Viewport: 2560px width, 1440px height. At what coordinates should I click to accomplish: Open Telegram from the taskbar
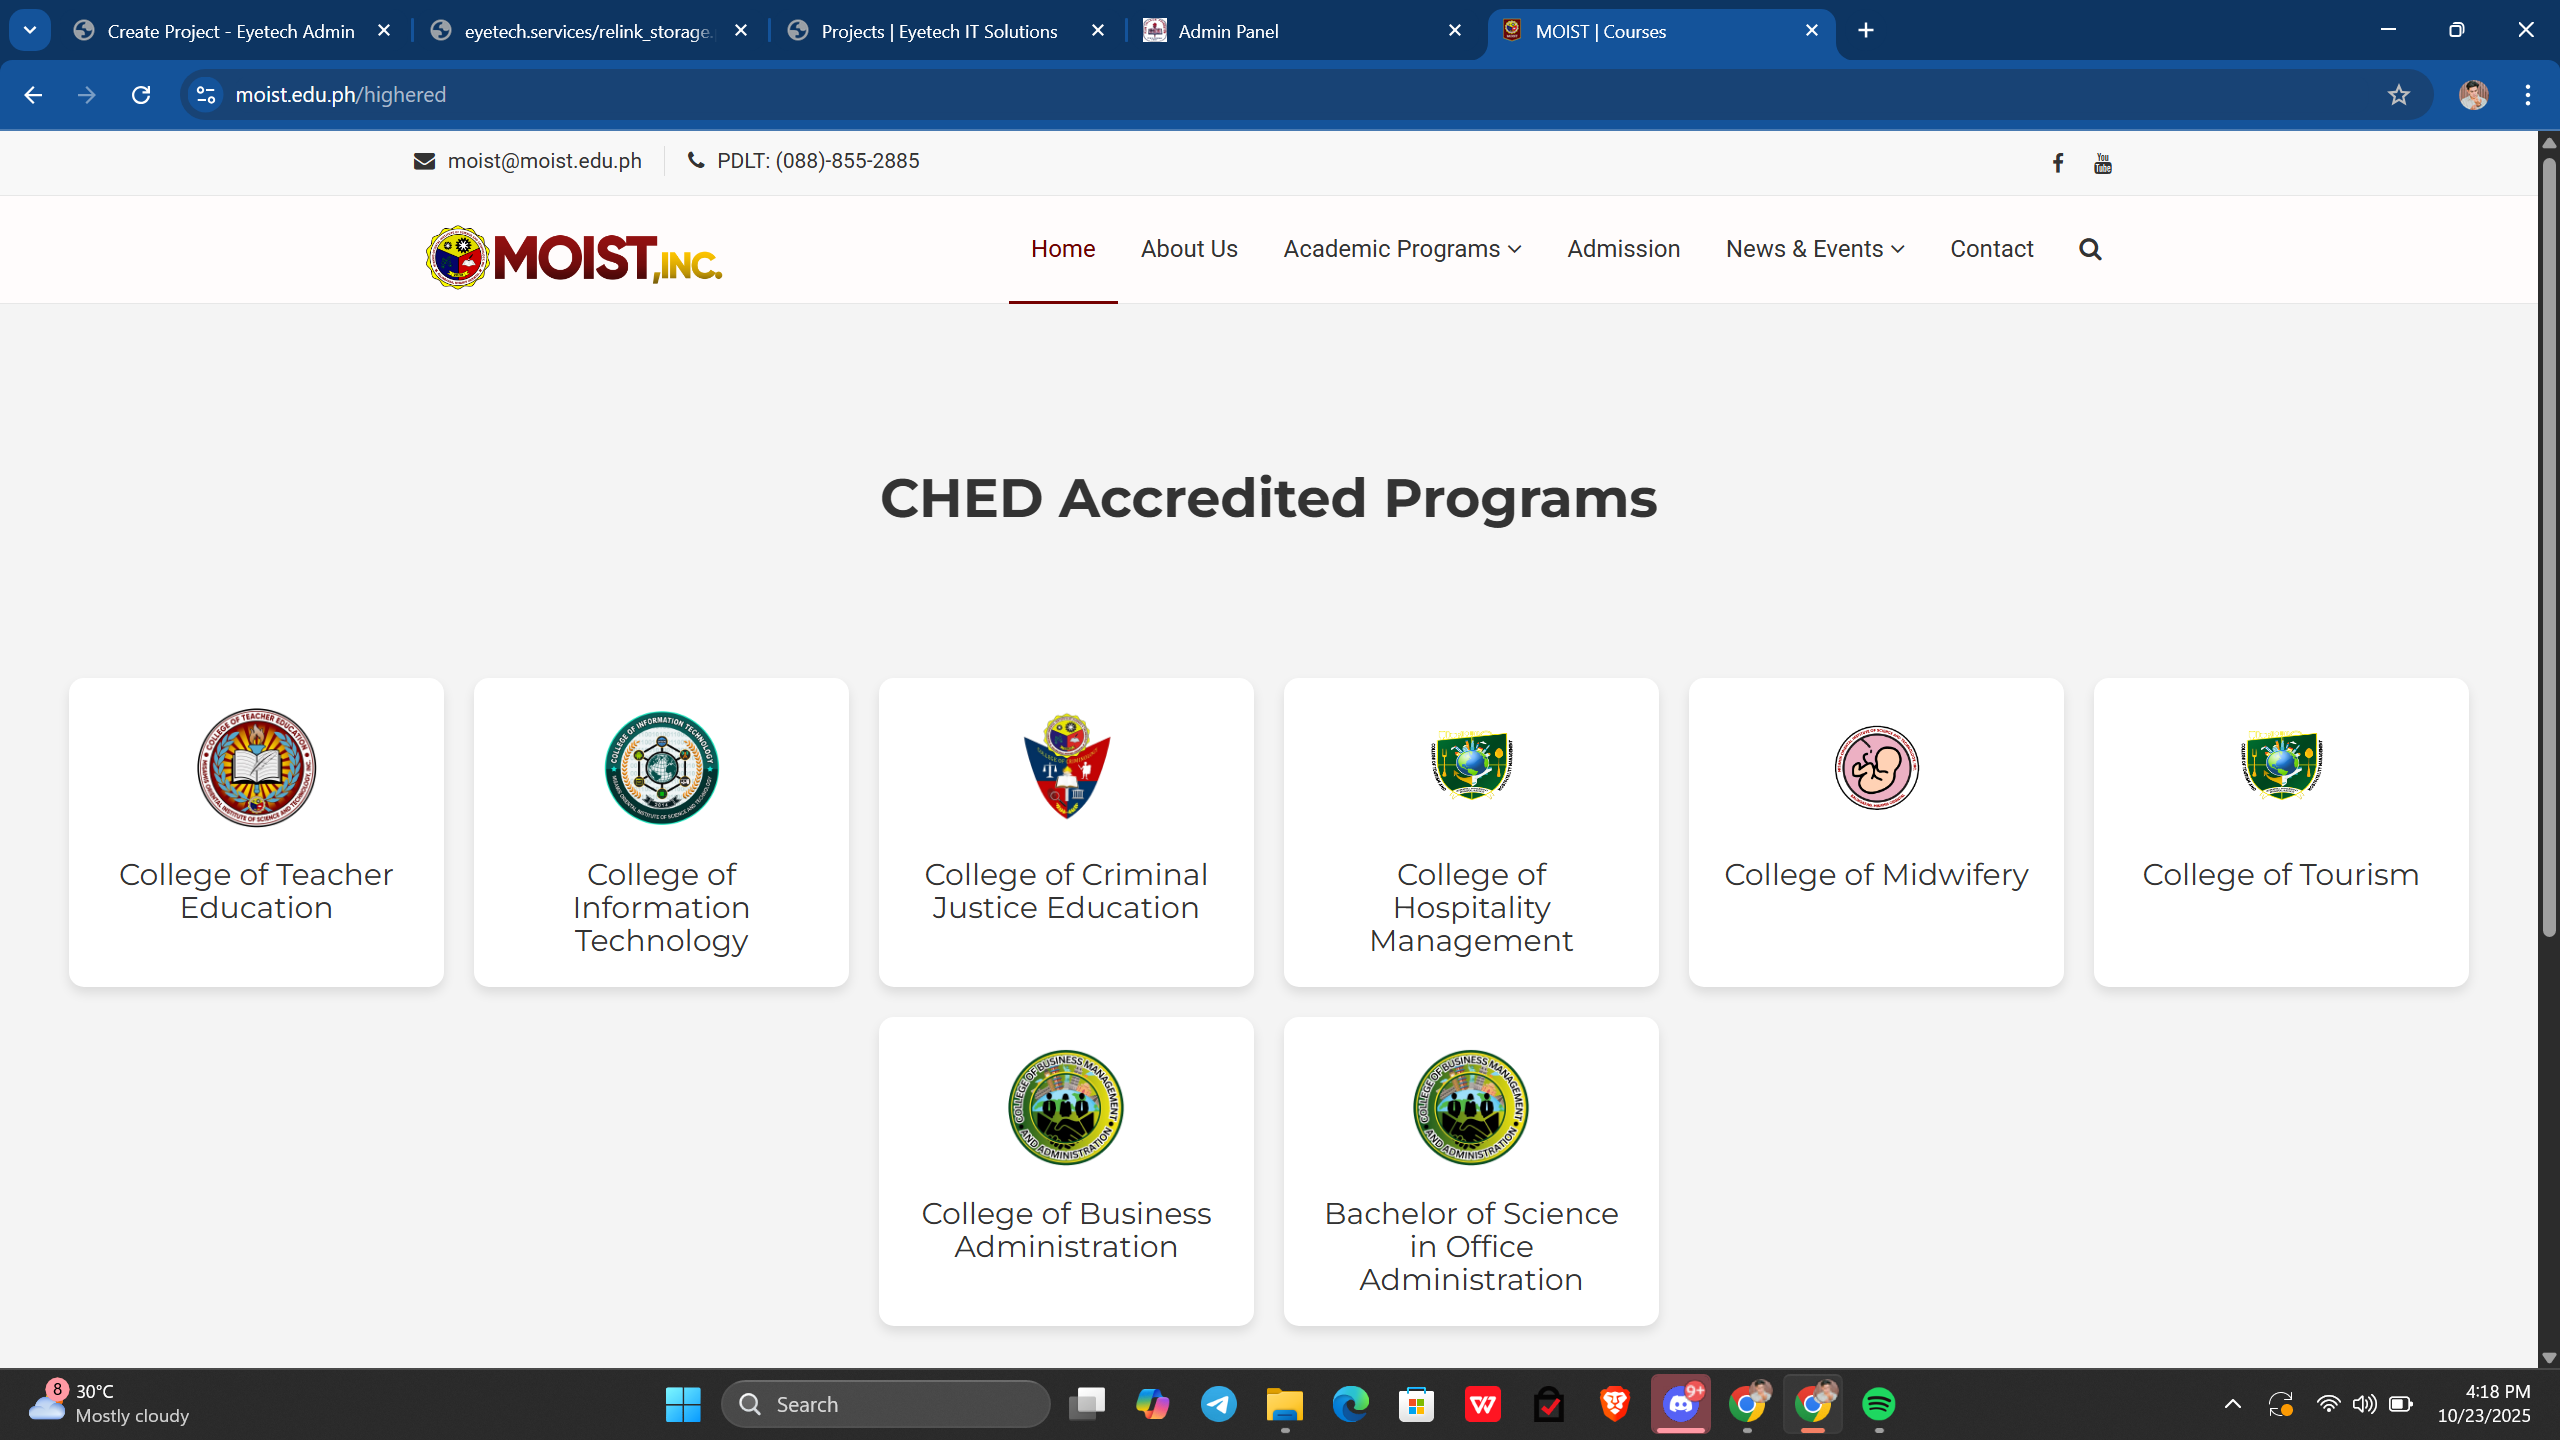tap(1218, 1404)
